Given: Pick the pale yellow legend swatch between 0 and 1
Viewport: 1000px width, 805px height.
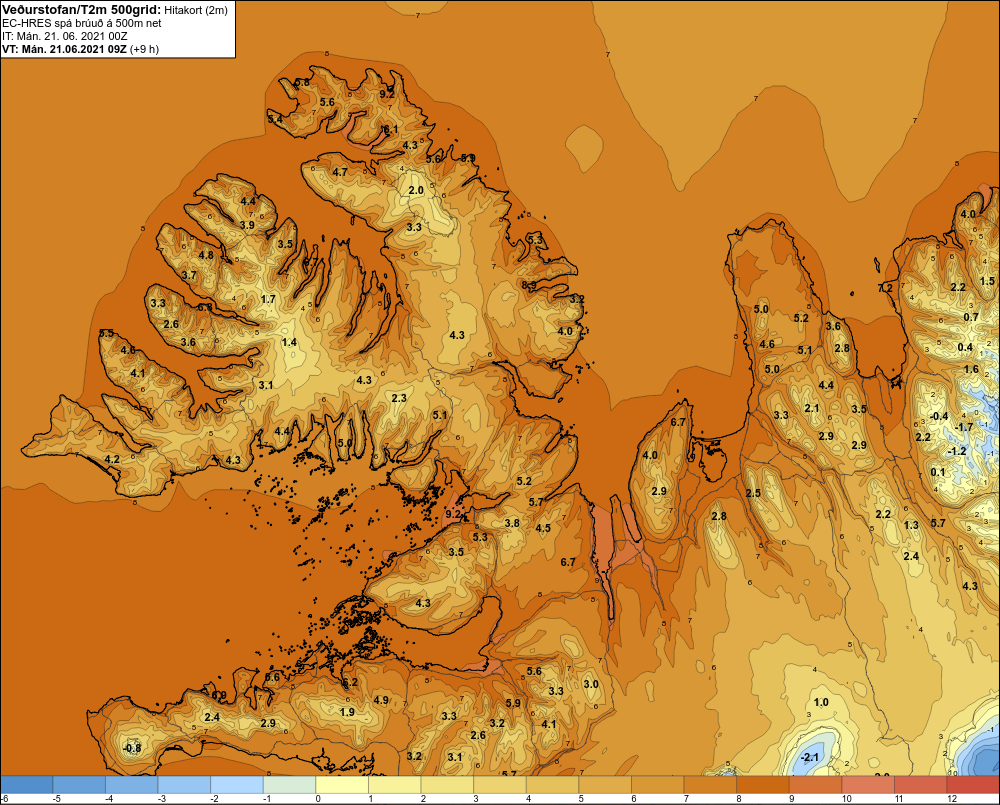Looking at the screenshot, I should coord(342,785).
